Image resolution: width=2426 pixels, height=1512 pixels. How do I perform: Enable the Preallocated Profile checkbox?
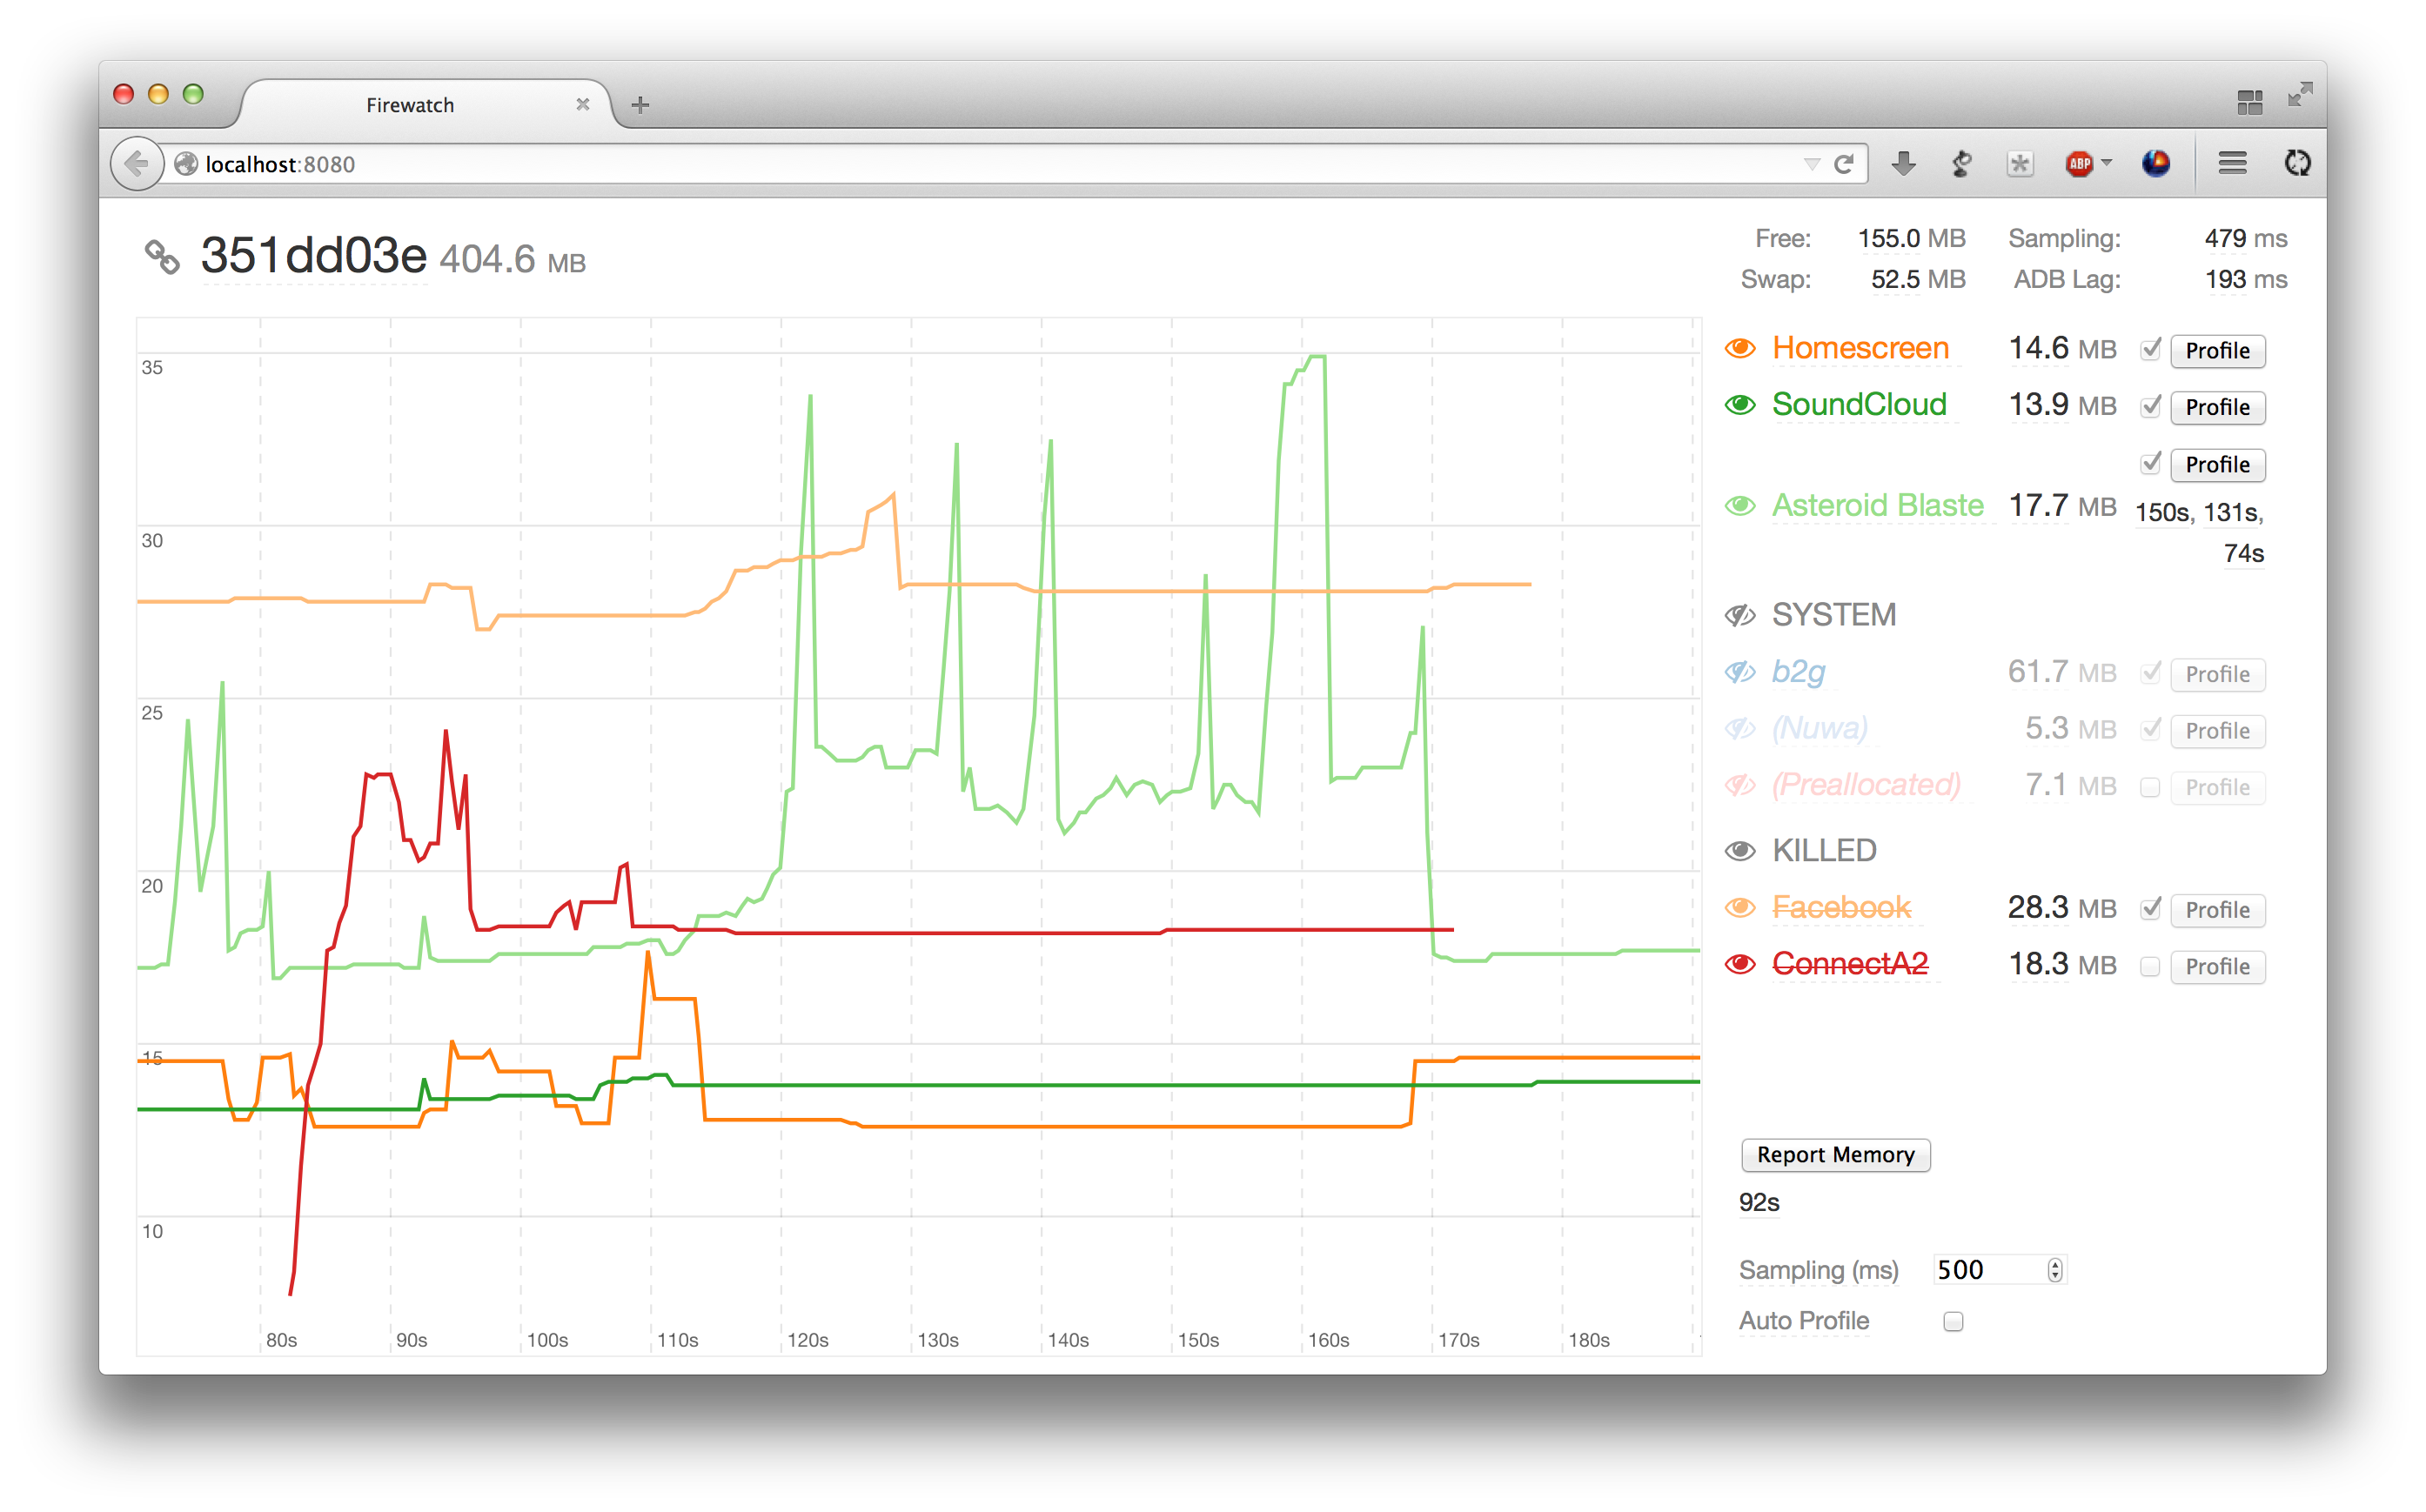click(2148, 789)
